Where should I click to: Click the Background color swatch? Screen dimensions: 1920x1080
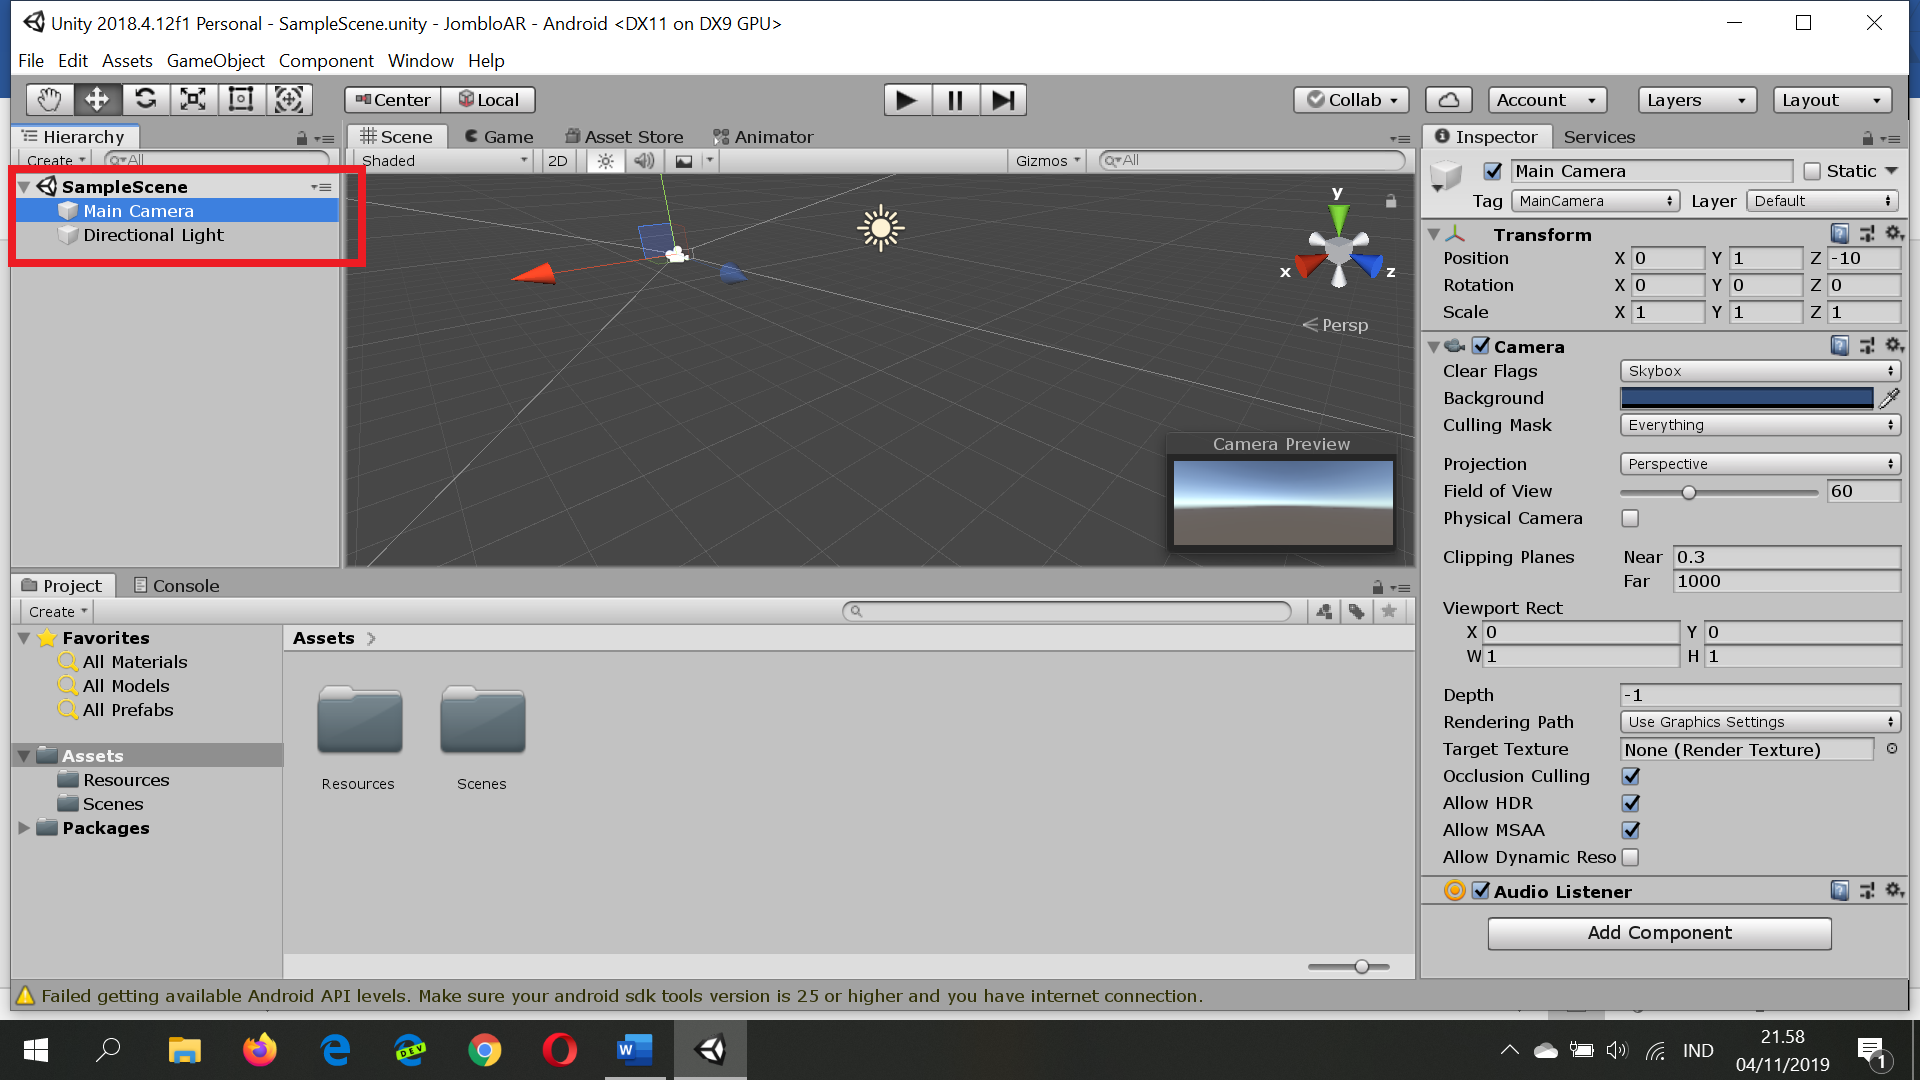1746,398
